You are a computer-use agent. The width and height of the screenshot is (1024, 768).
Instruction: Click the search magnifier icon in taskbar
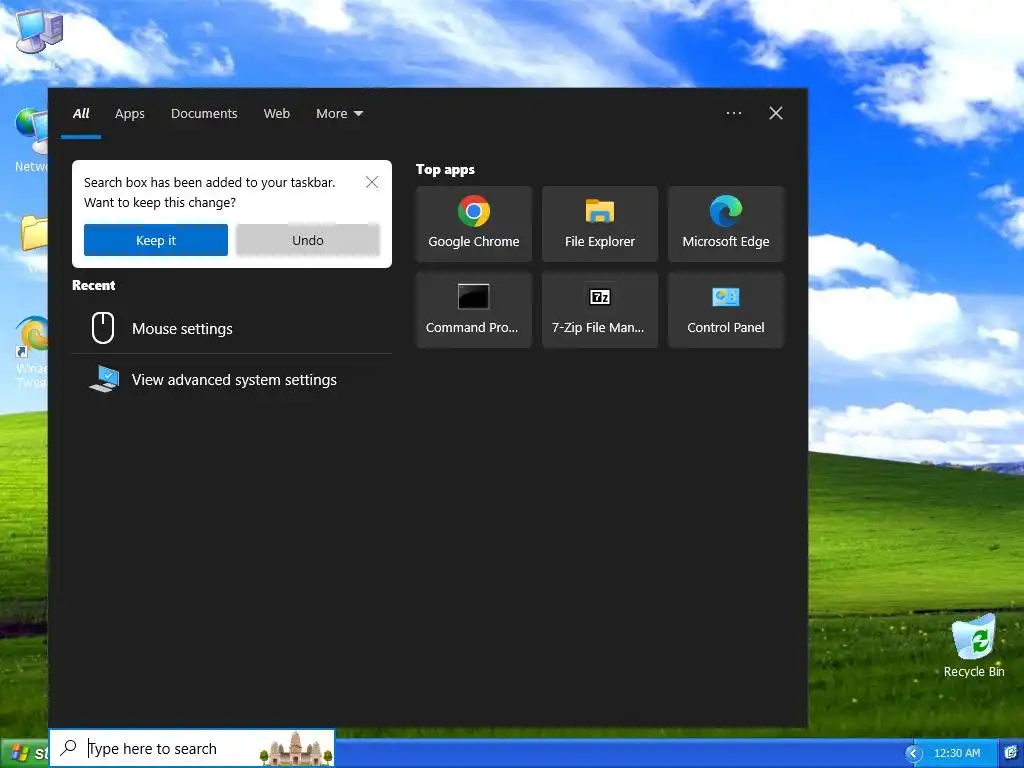click(x=69, y=748)
